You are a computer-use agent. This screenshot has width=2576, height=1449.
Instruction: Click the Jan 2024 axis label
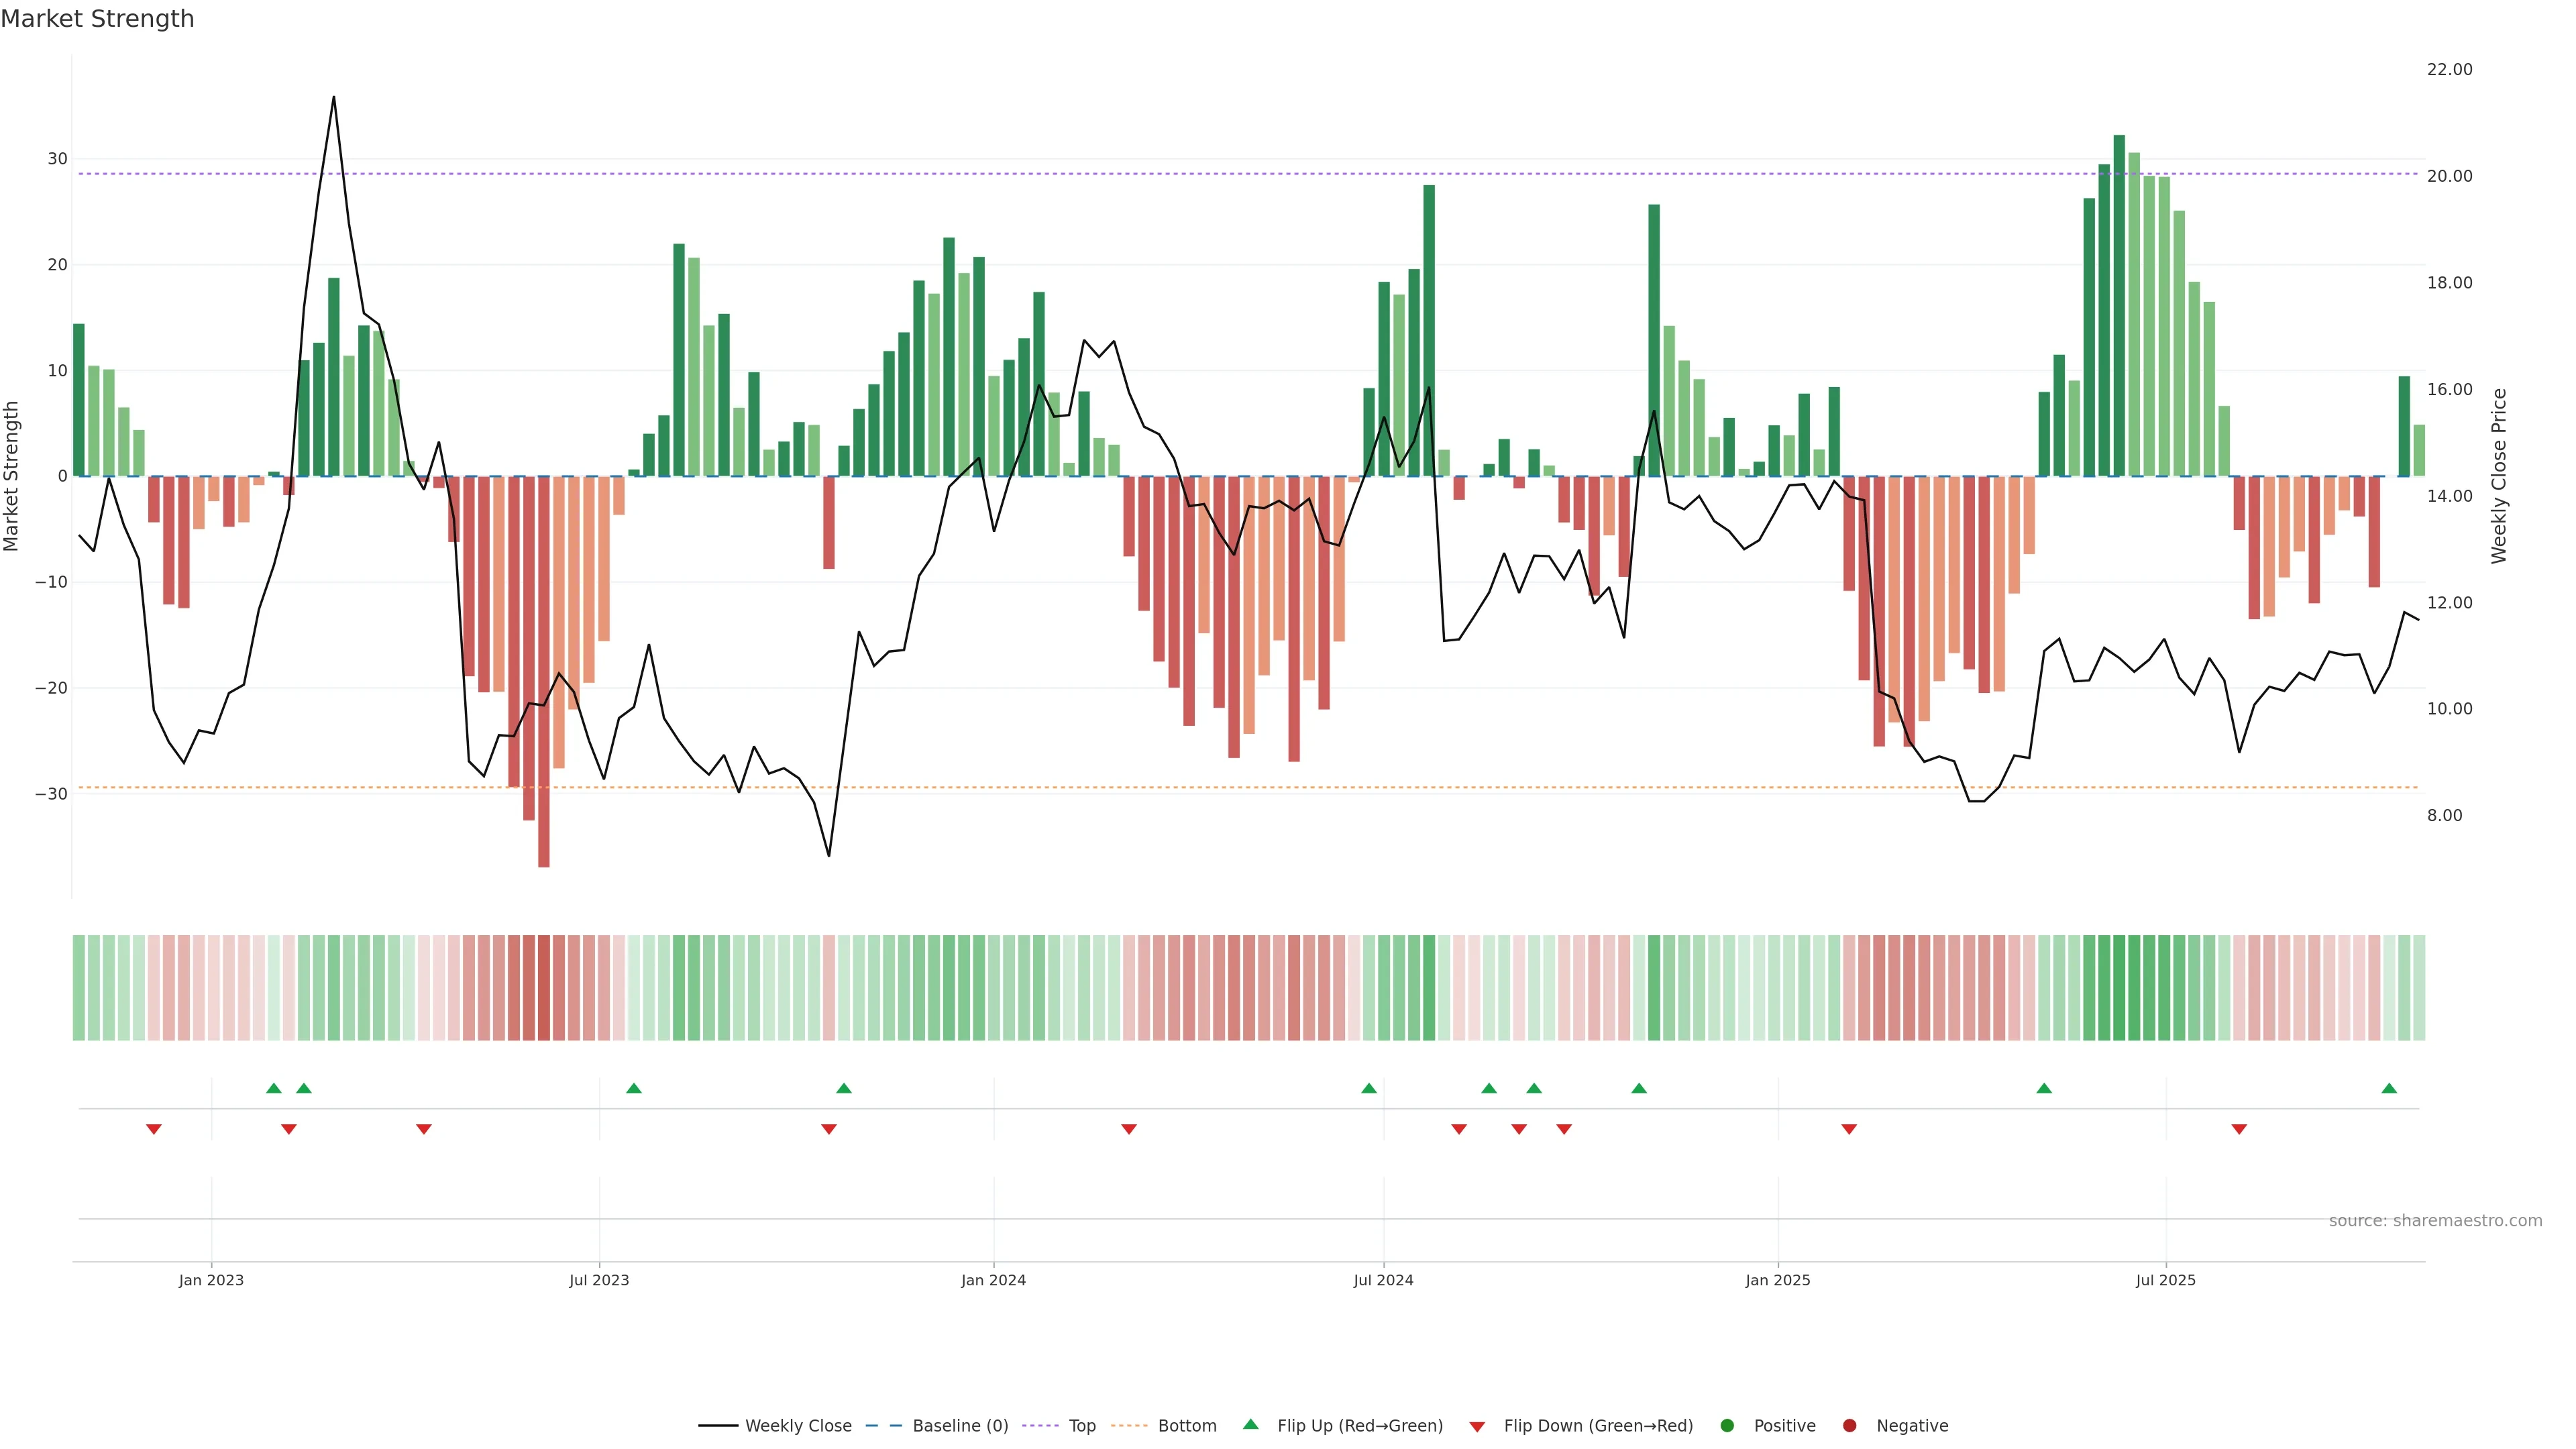(x=993, y=1280)
